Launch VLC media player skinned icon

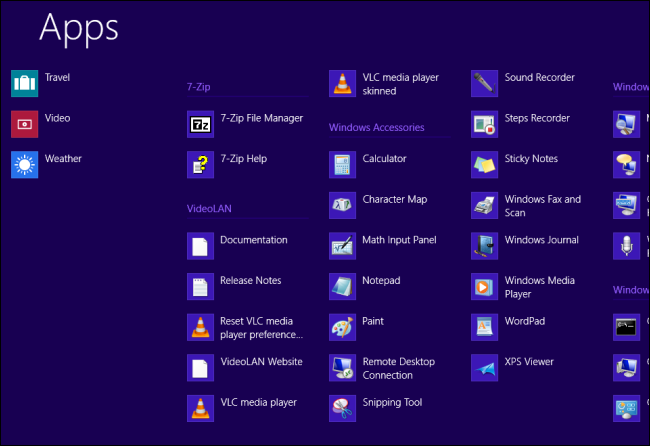coord(342,83)
